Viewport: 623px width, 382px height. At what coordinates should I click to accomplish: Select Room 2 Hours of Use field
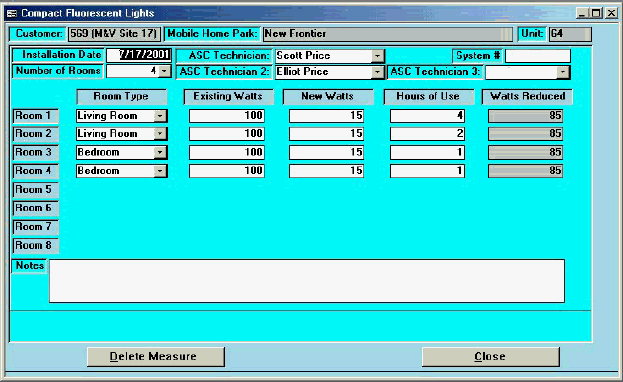click(x=427, y=134)
